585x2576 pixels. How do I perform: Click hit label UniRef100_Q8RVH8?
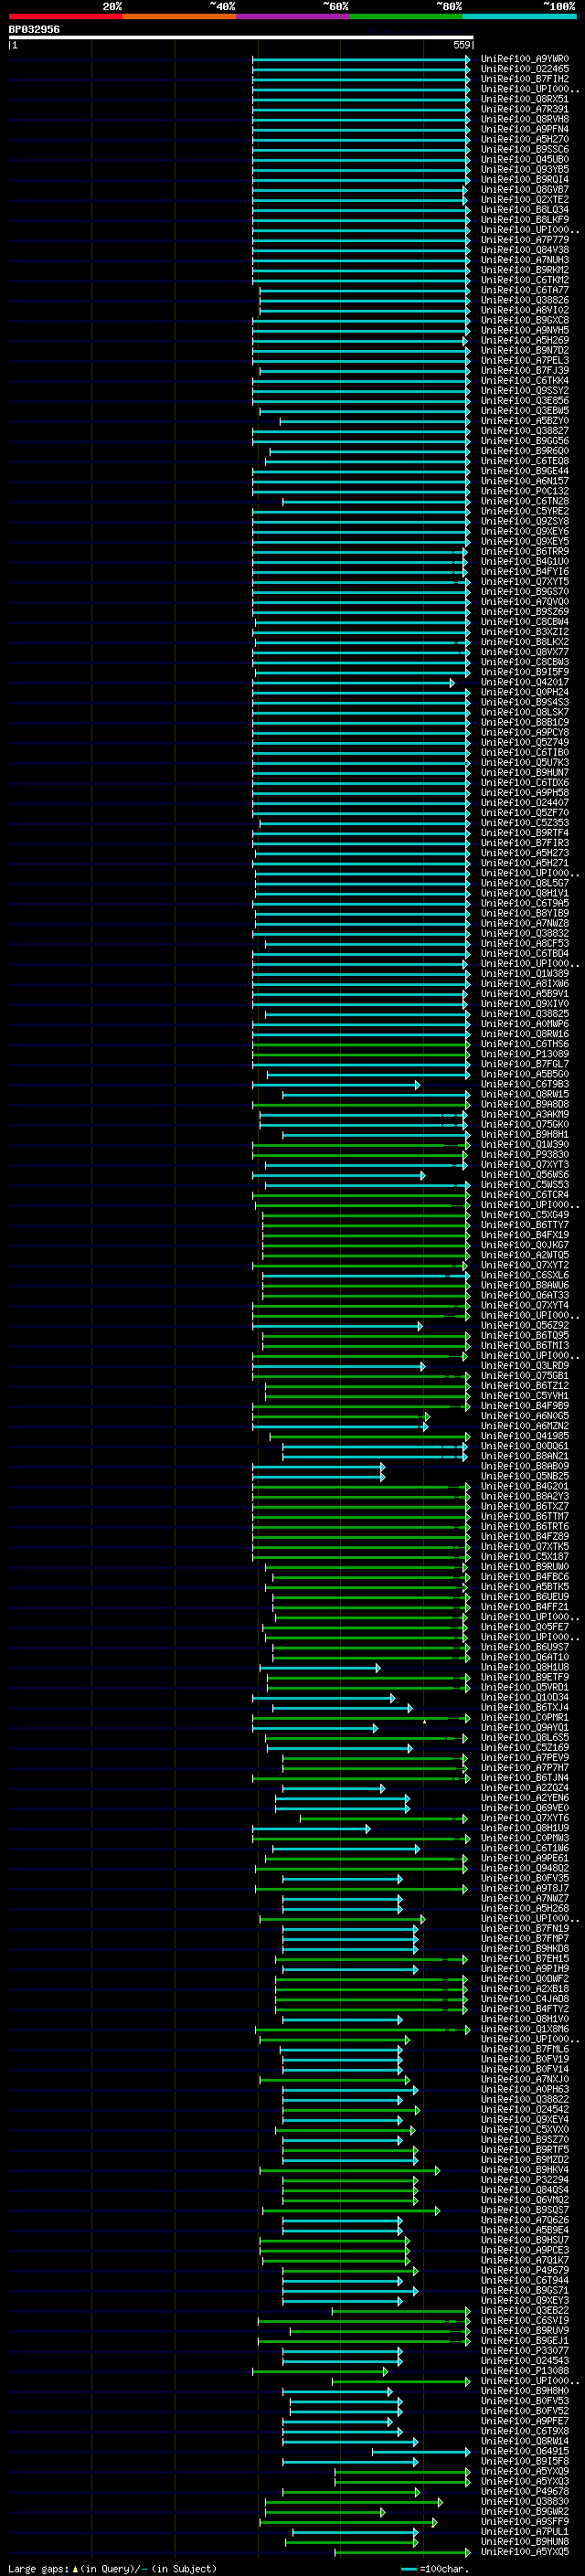pyautogui.click(x=524, y=119)
